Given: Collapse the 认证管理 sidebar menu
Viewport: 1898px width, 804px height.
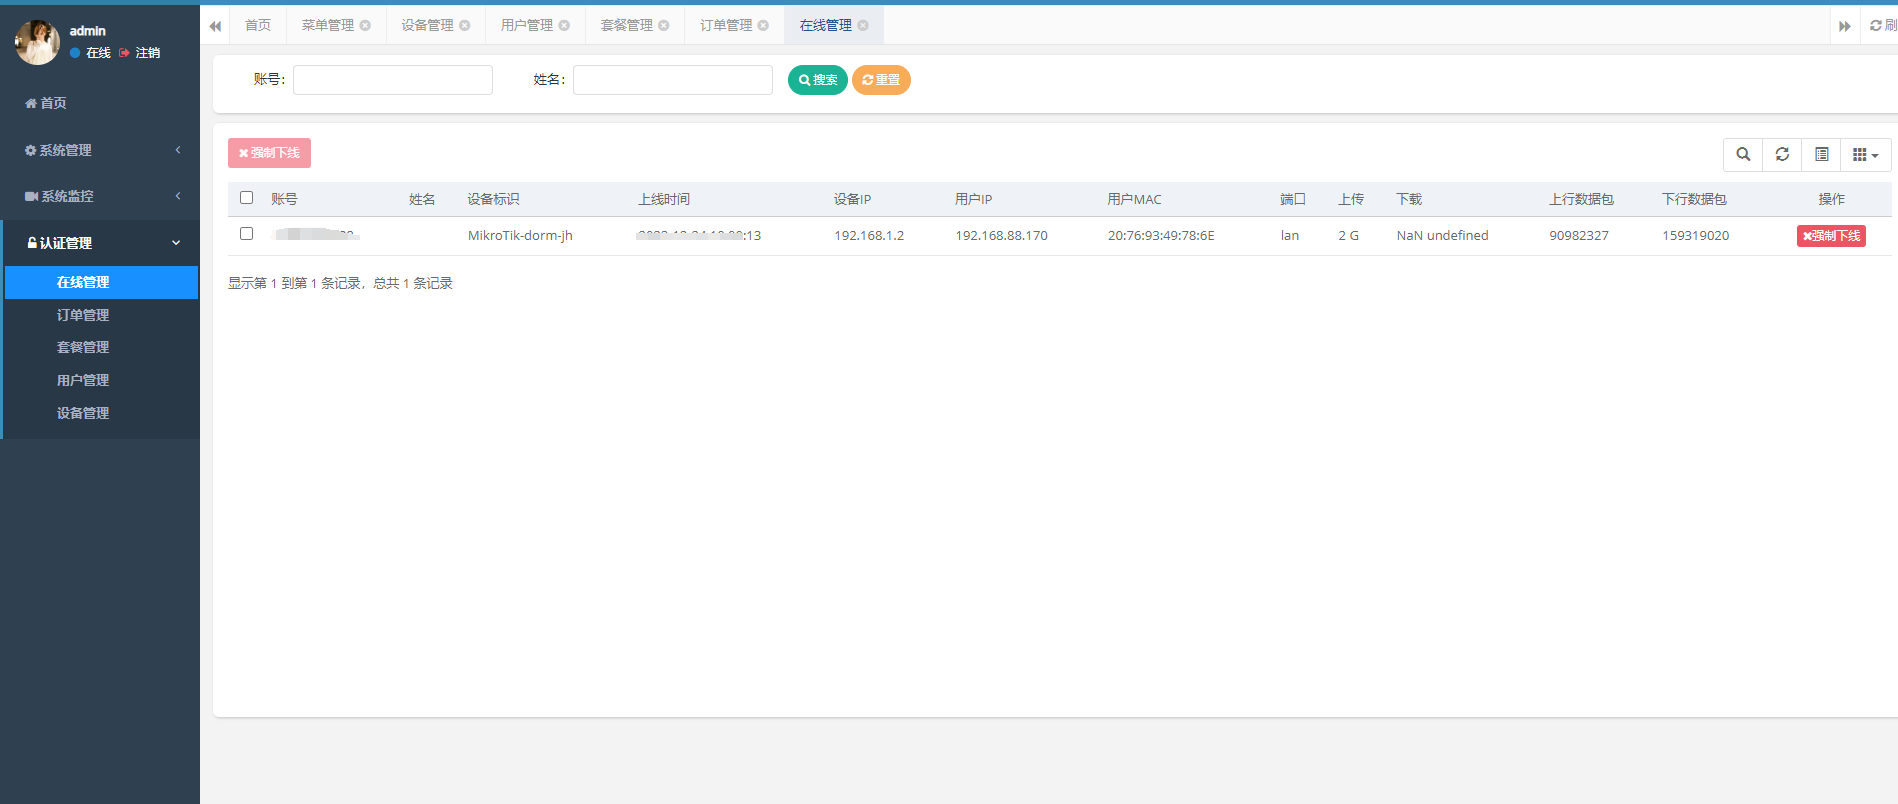Looking at the screenshot, I should [100, 243].
